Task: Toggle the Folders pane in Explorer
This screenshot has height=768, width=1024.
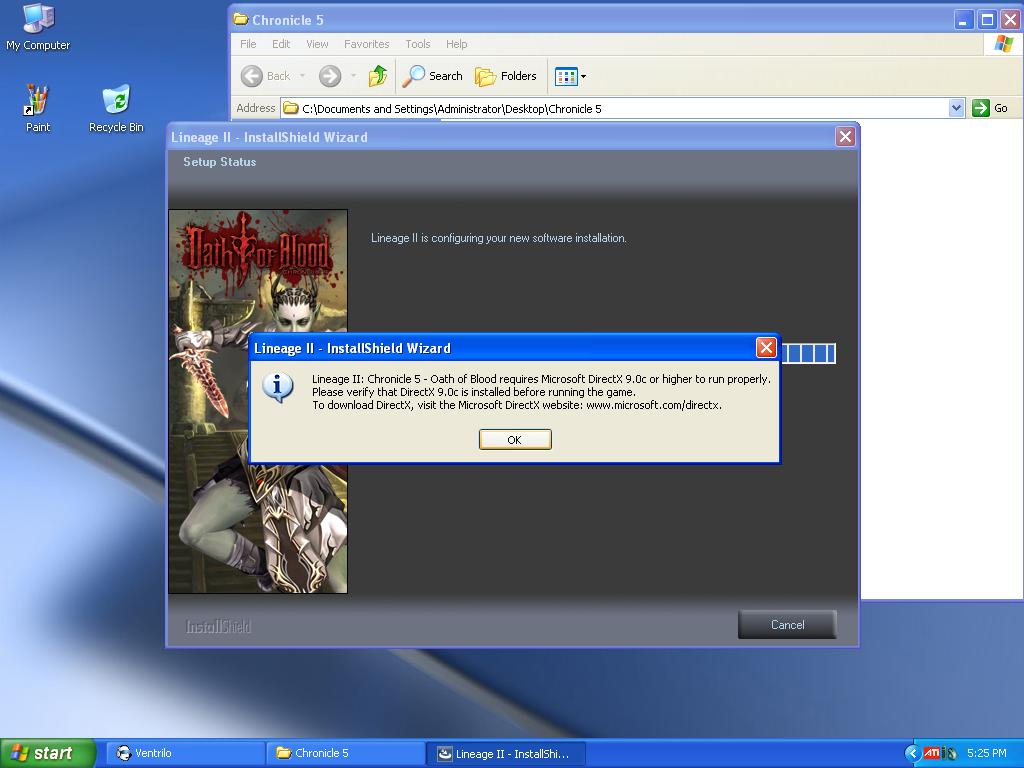Action: (505, 76)
